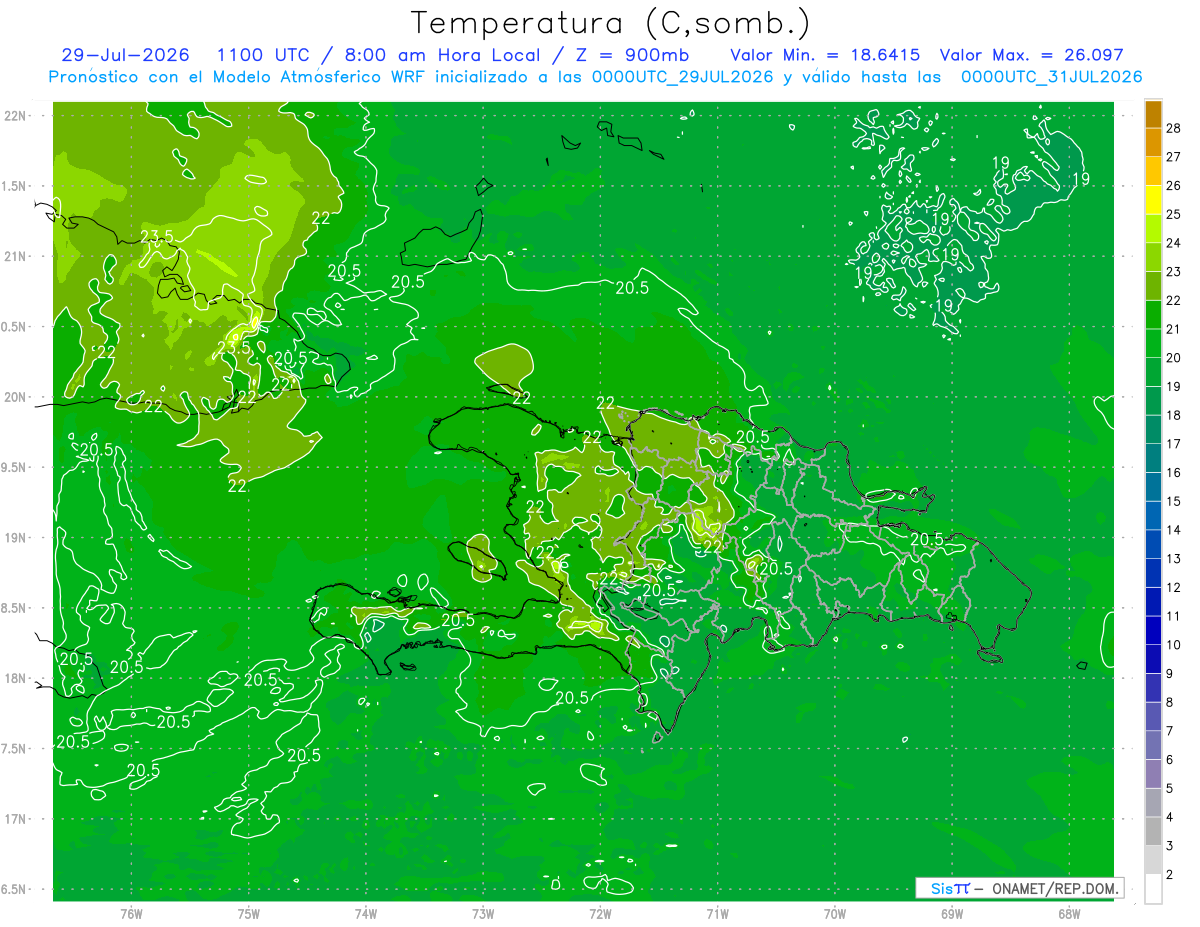Click the "72W" longitude axis label
1200x927 pixels.
(x=600, y=915)
